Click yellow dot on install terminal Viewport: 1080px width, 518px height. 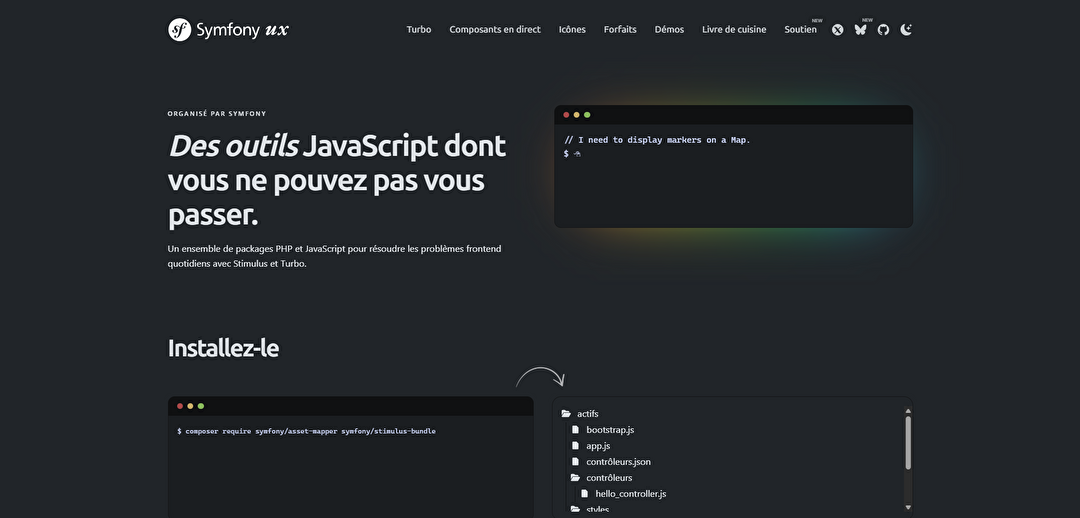(190, 406)
